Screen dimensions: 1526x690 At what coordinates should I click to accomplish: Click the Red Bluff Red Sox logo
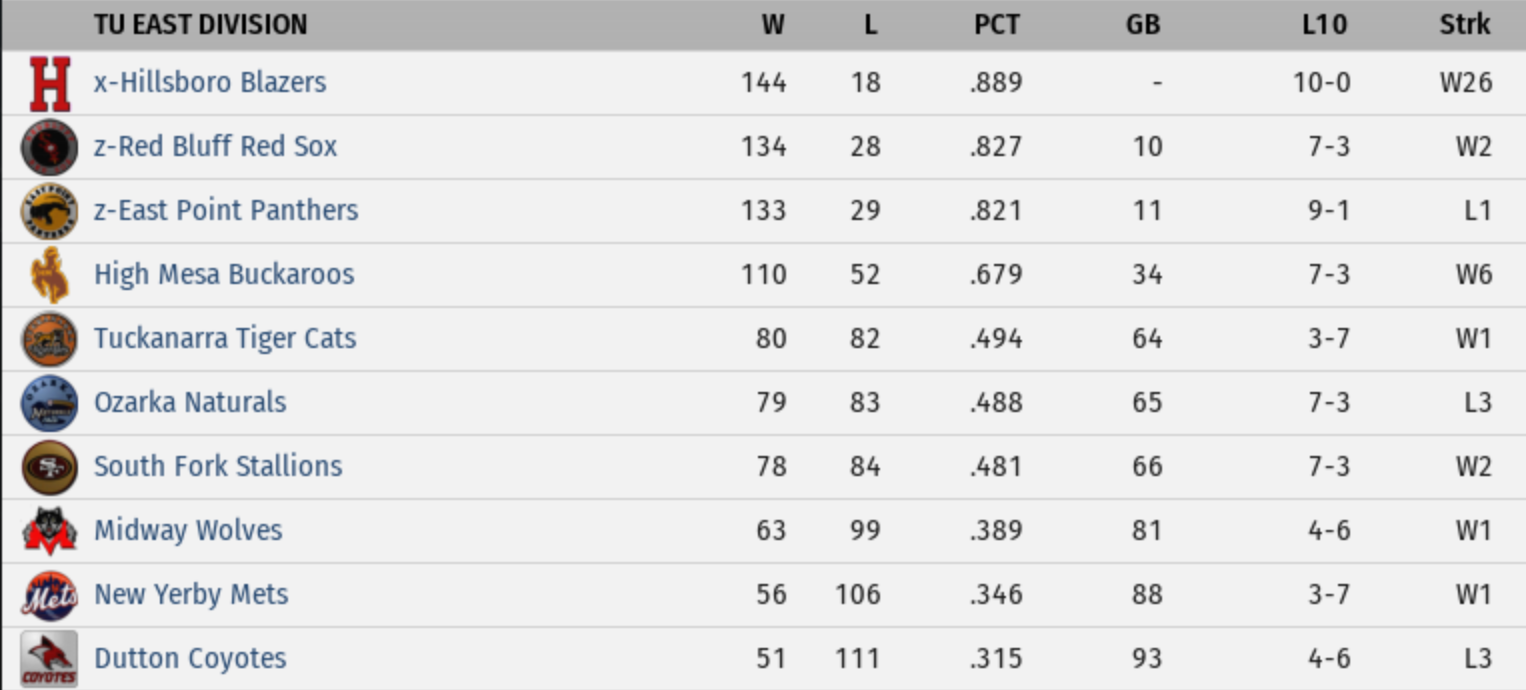point(49,147)
